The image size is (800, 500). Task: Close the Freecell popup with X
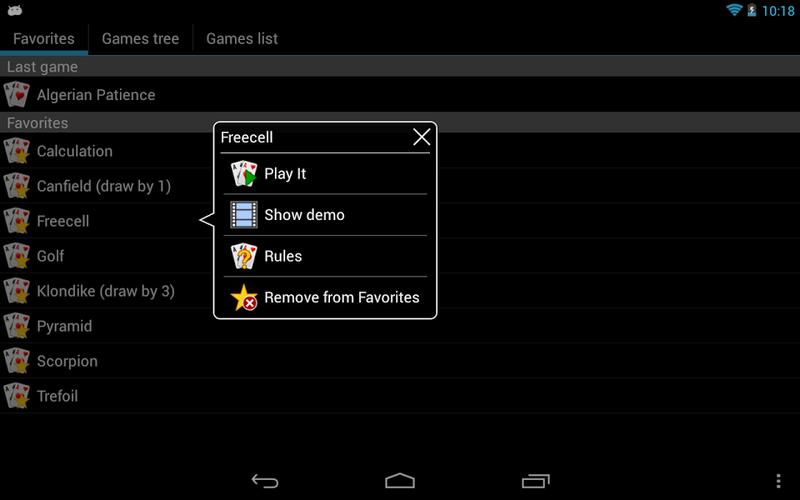click(x=421, y=137)
